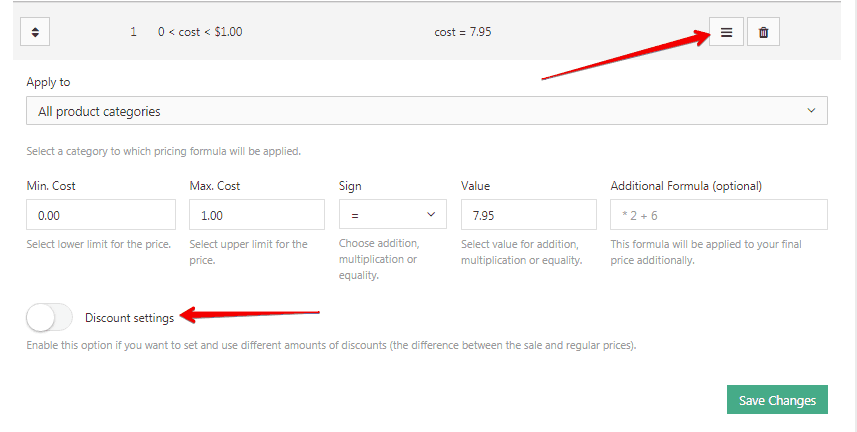The image size is (857, 432).
Task: Delete the pricing rule with trash icon
Action: pos(763,32)
